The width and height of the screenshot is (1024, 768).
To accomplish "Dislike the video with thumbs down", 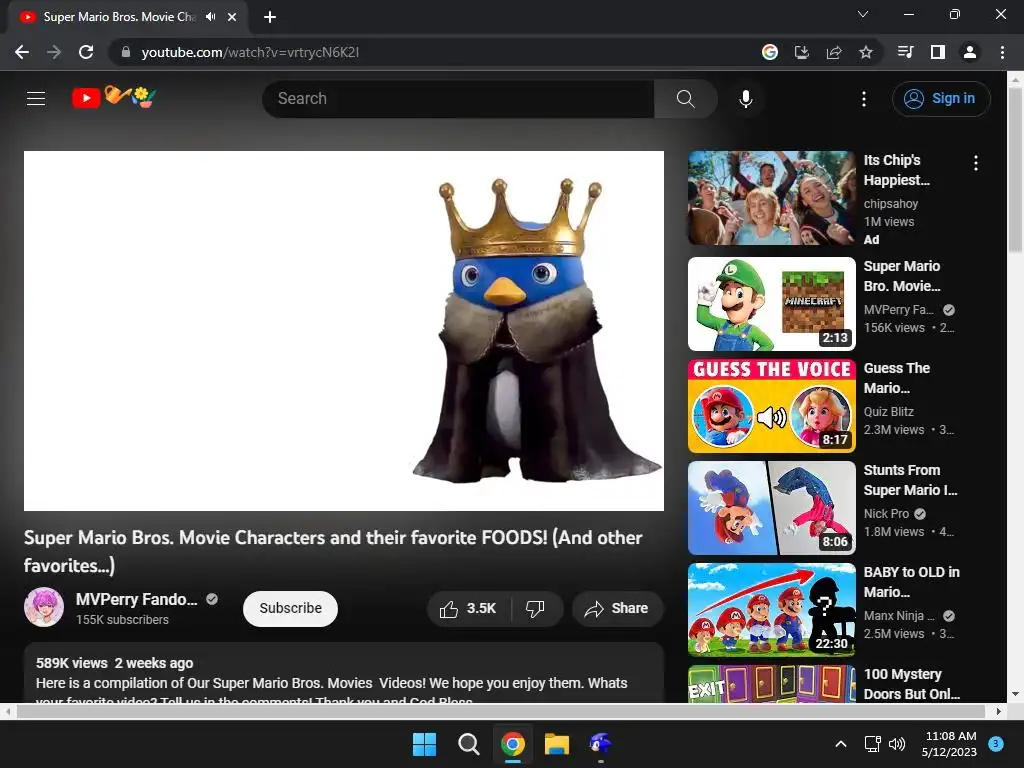I will (x=536, y=609).
